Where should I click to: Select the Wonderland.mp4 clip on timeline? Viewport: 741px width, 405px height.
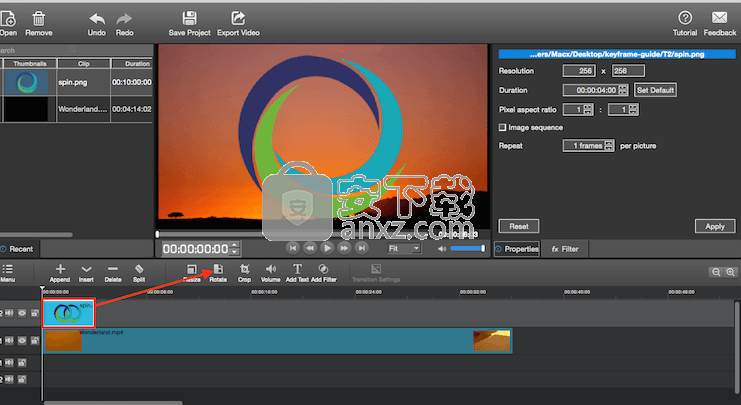[x=277, y=341]
